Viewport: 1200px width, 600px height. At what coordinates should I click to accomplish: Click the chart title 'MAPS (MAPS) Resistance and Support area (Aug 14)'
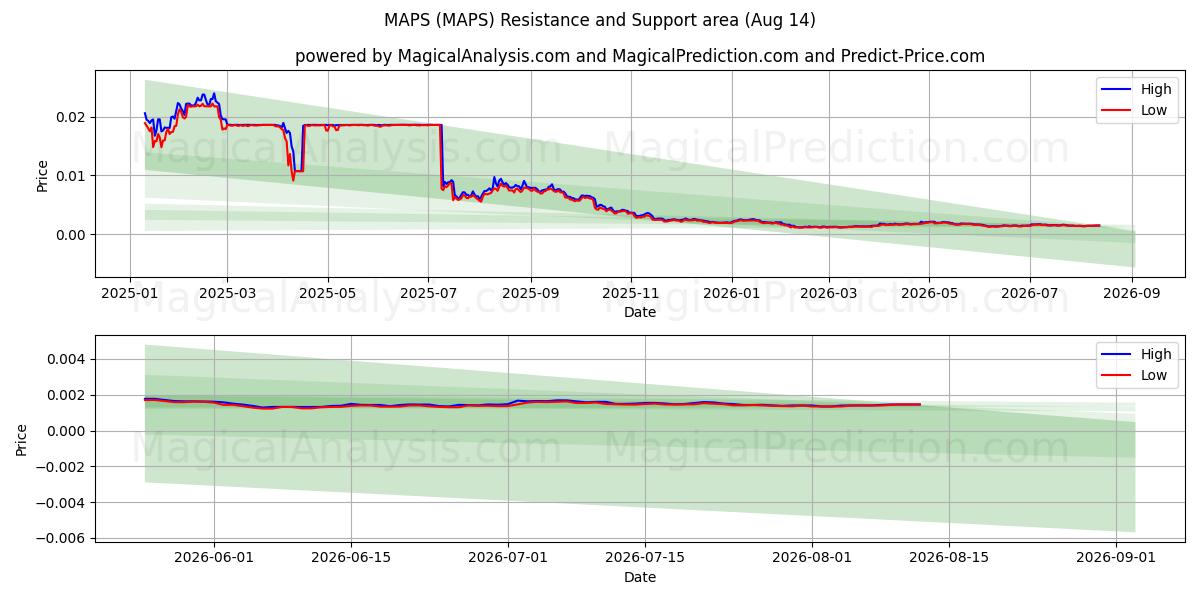(600, 20)
